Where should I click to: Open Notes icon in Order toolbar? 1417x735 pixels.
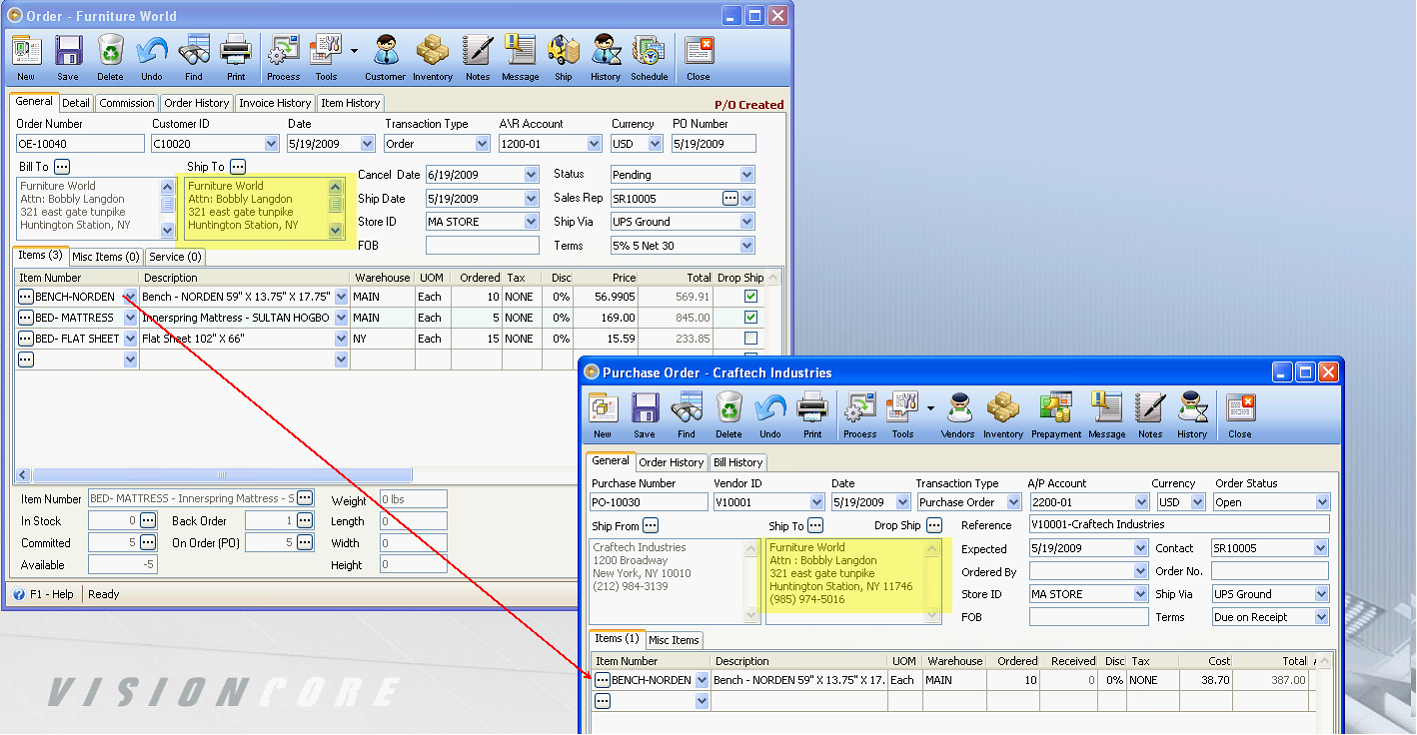(478, 50)
